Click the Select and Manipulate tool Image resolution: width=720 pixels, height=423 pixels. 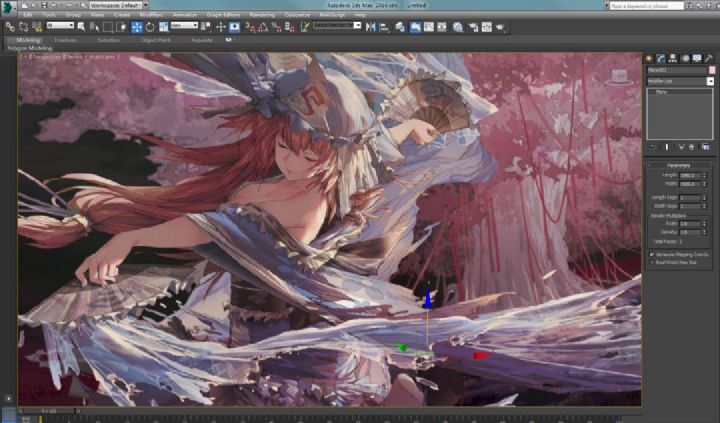tap(221, 27)
